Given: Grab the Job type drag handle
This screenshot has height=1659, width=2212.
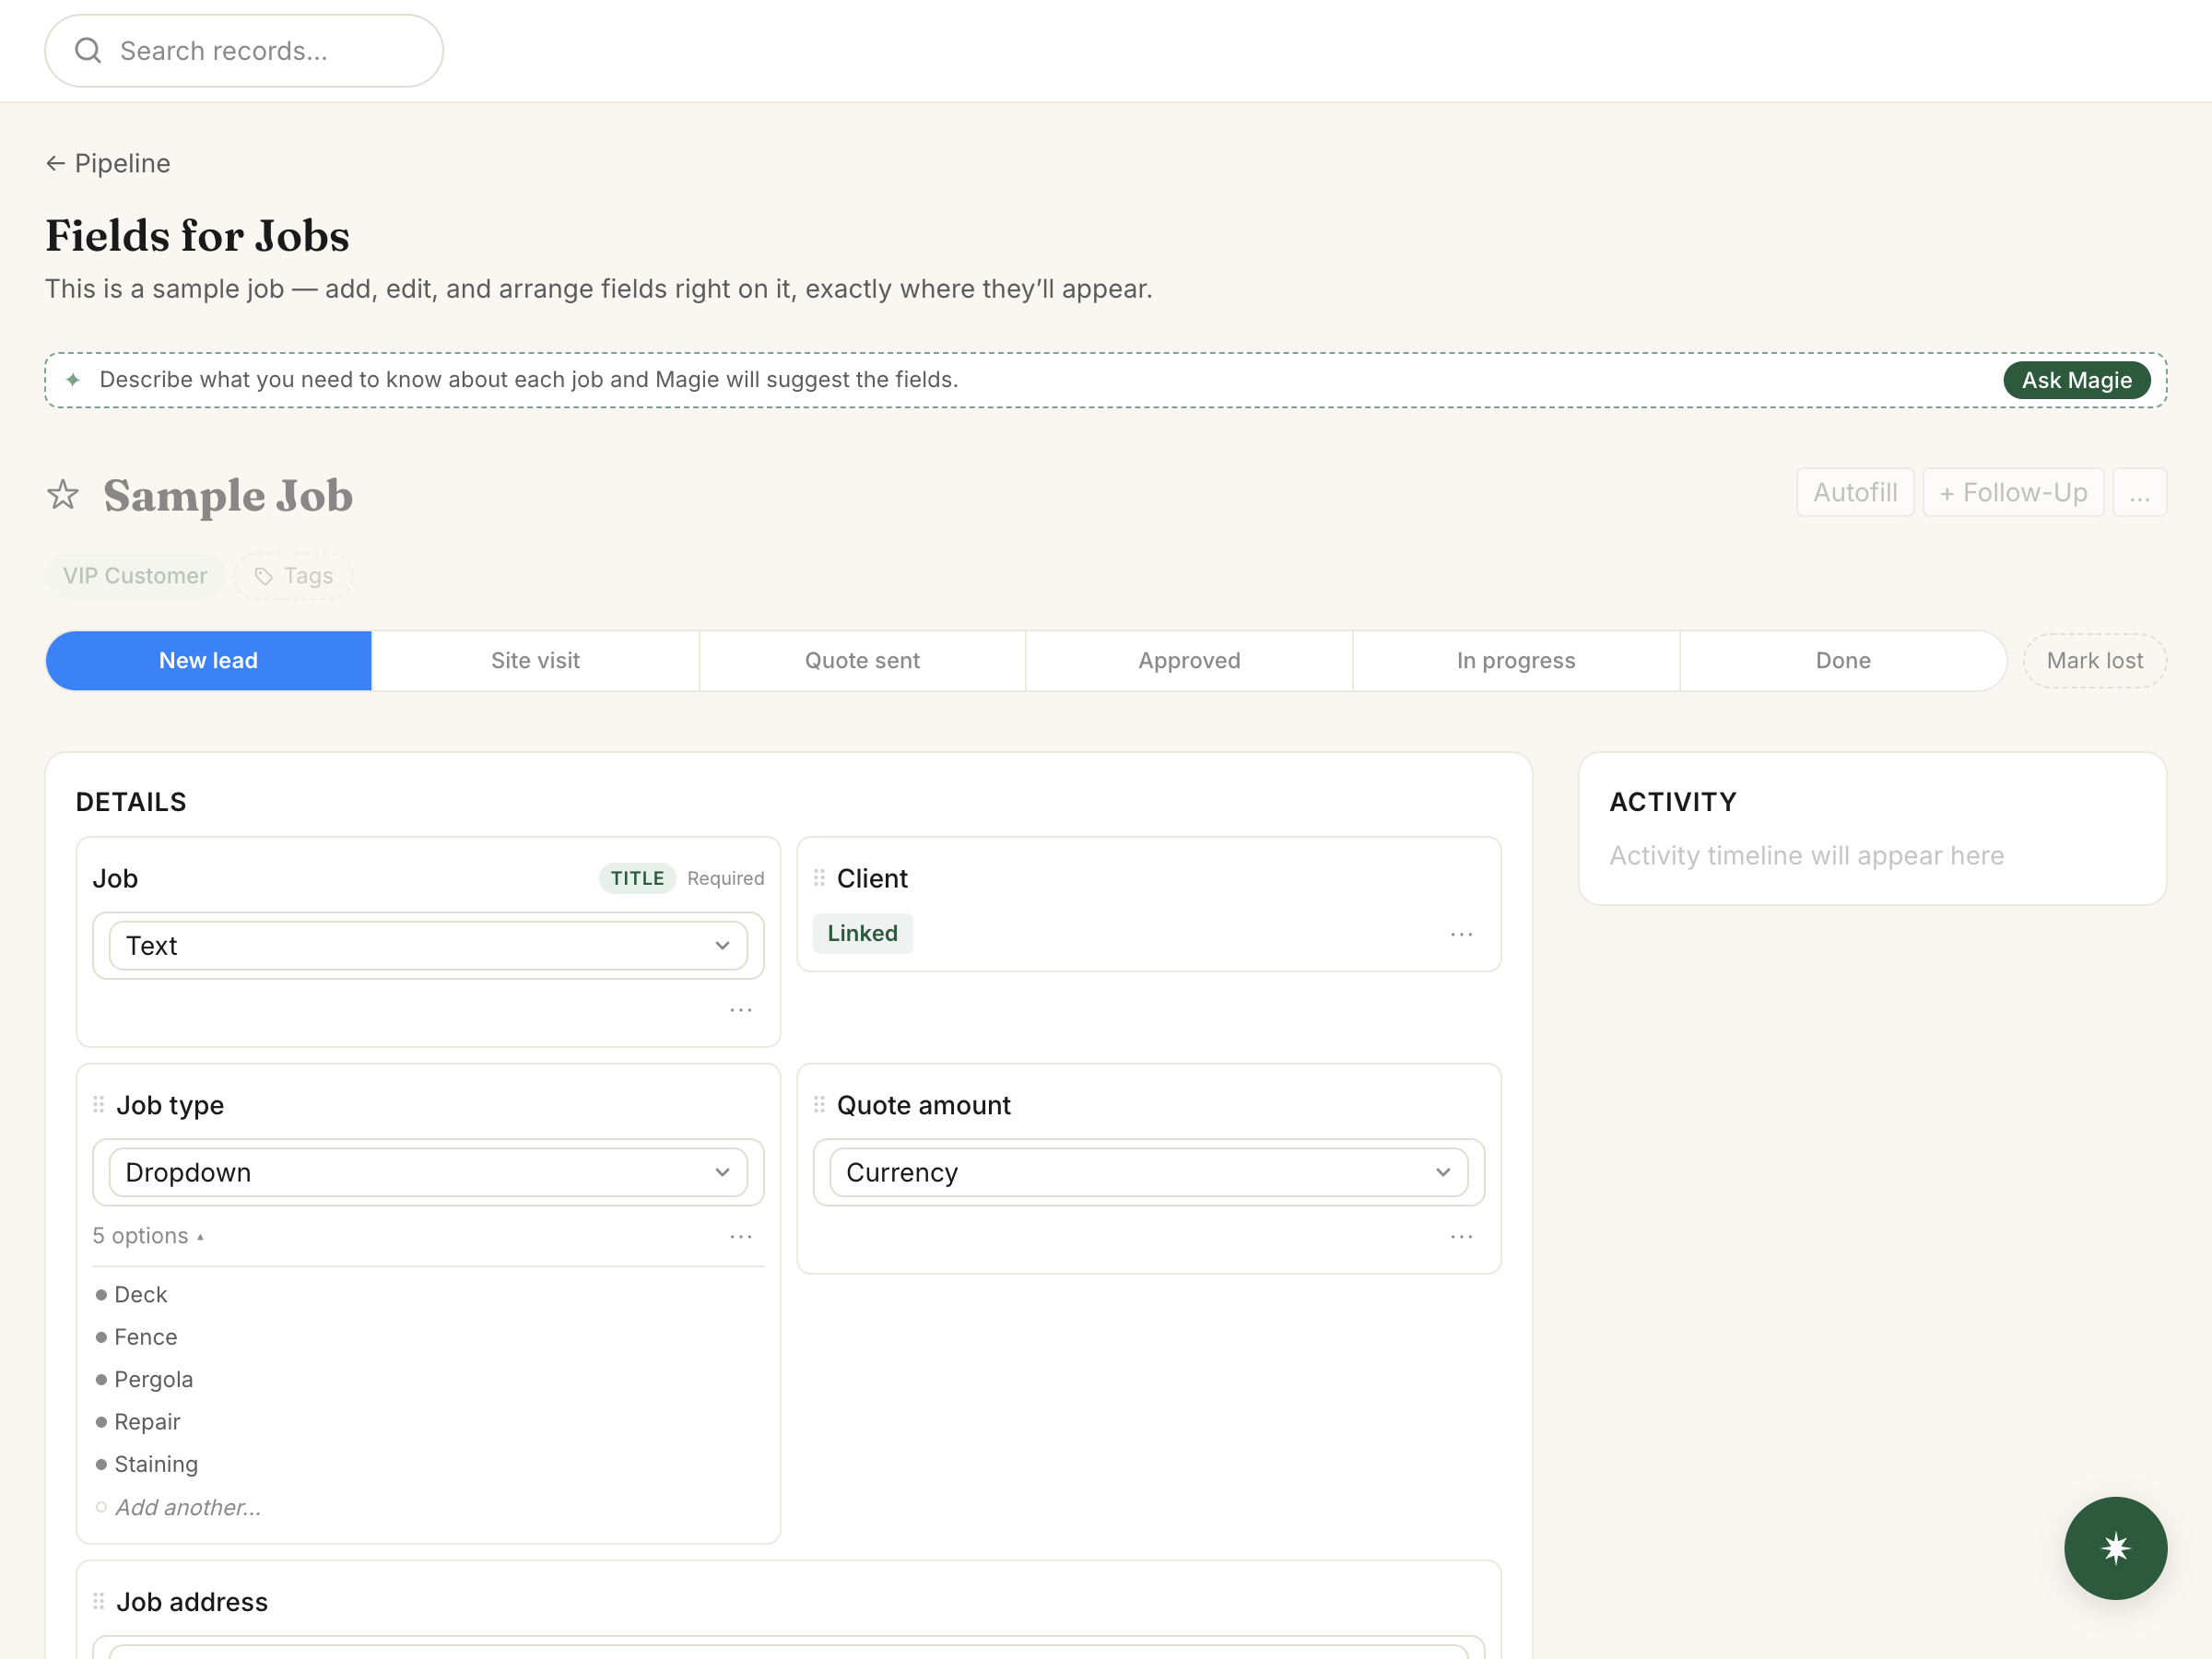Looking at the screenshot, I should coord(99,1105).
